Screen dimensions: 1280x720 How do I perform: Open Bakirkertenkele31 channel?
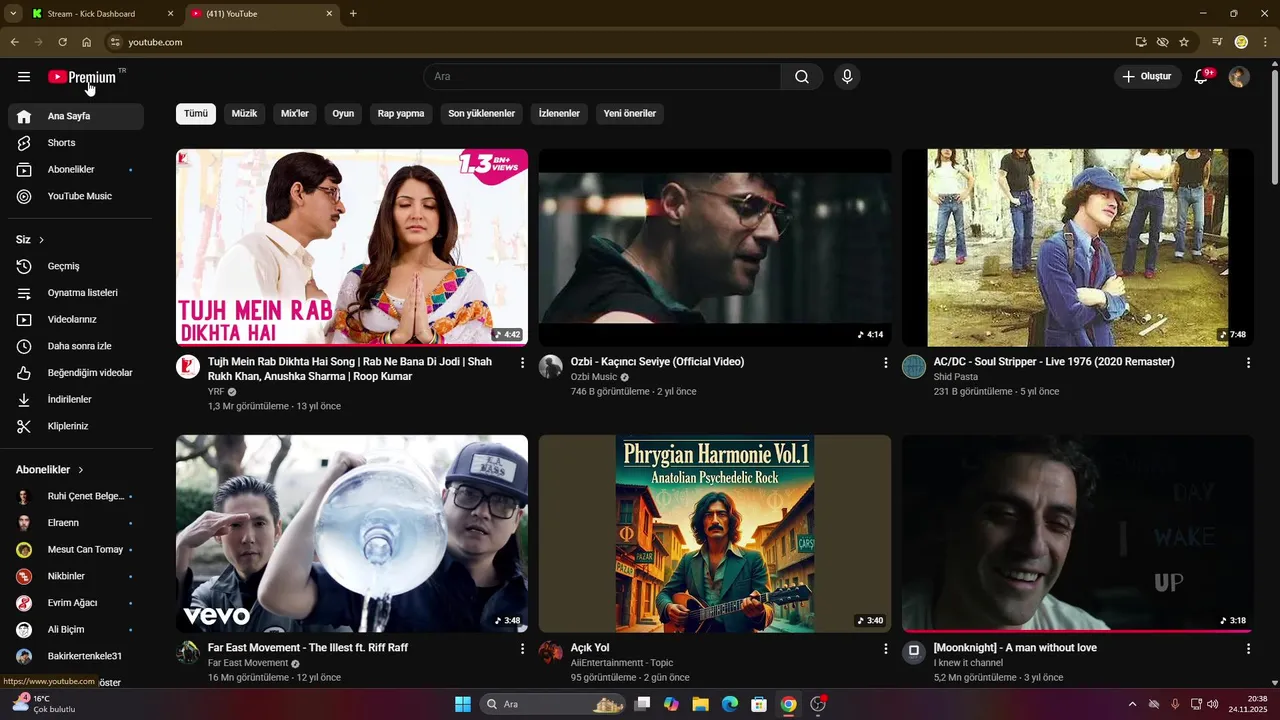point(76,656)
